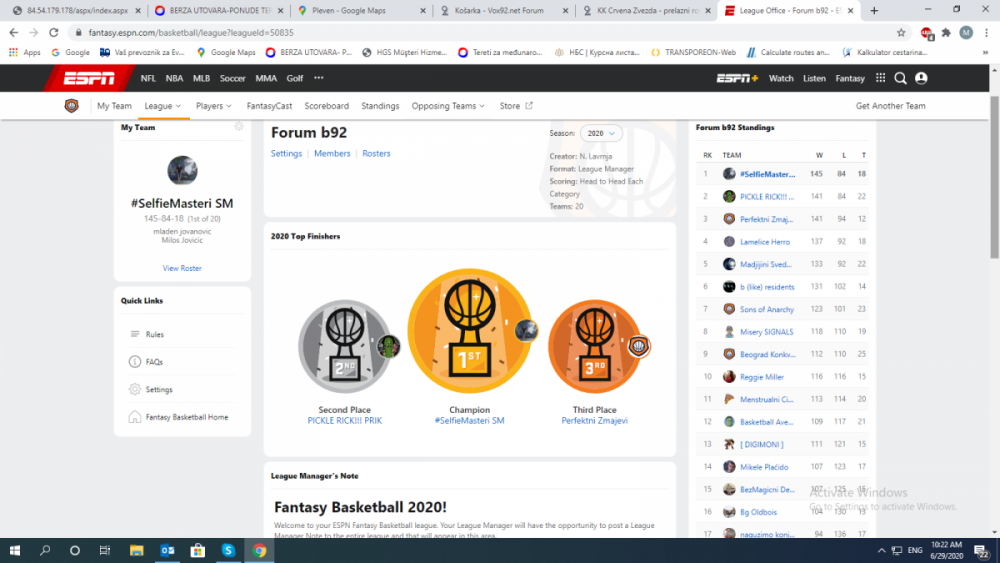Viewport: 1000px width, 563px height.
Task: Open Chrome extensions puzzle icon
Action: (x=946, y=32)
